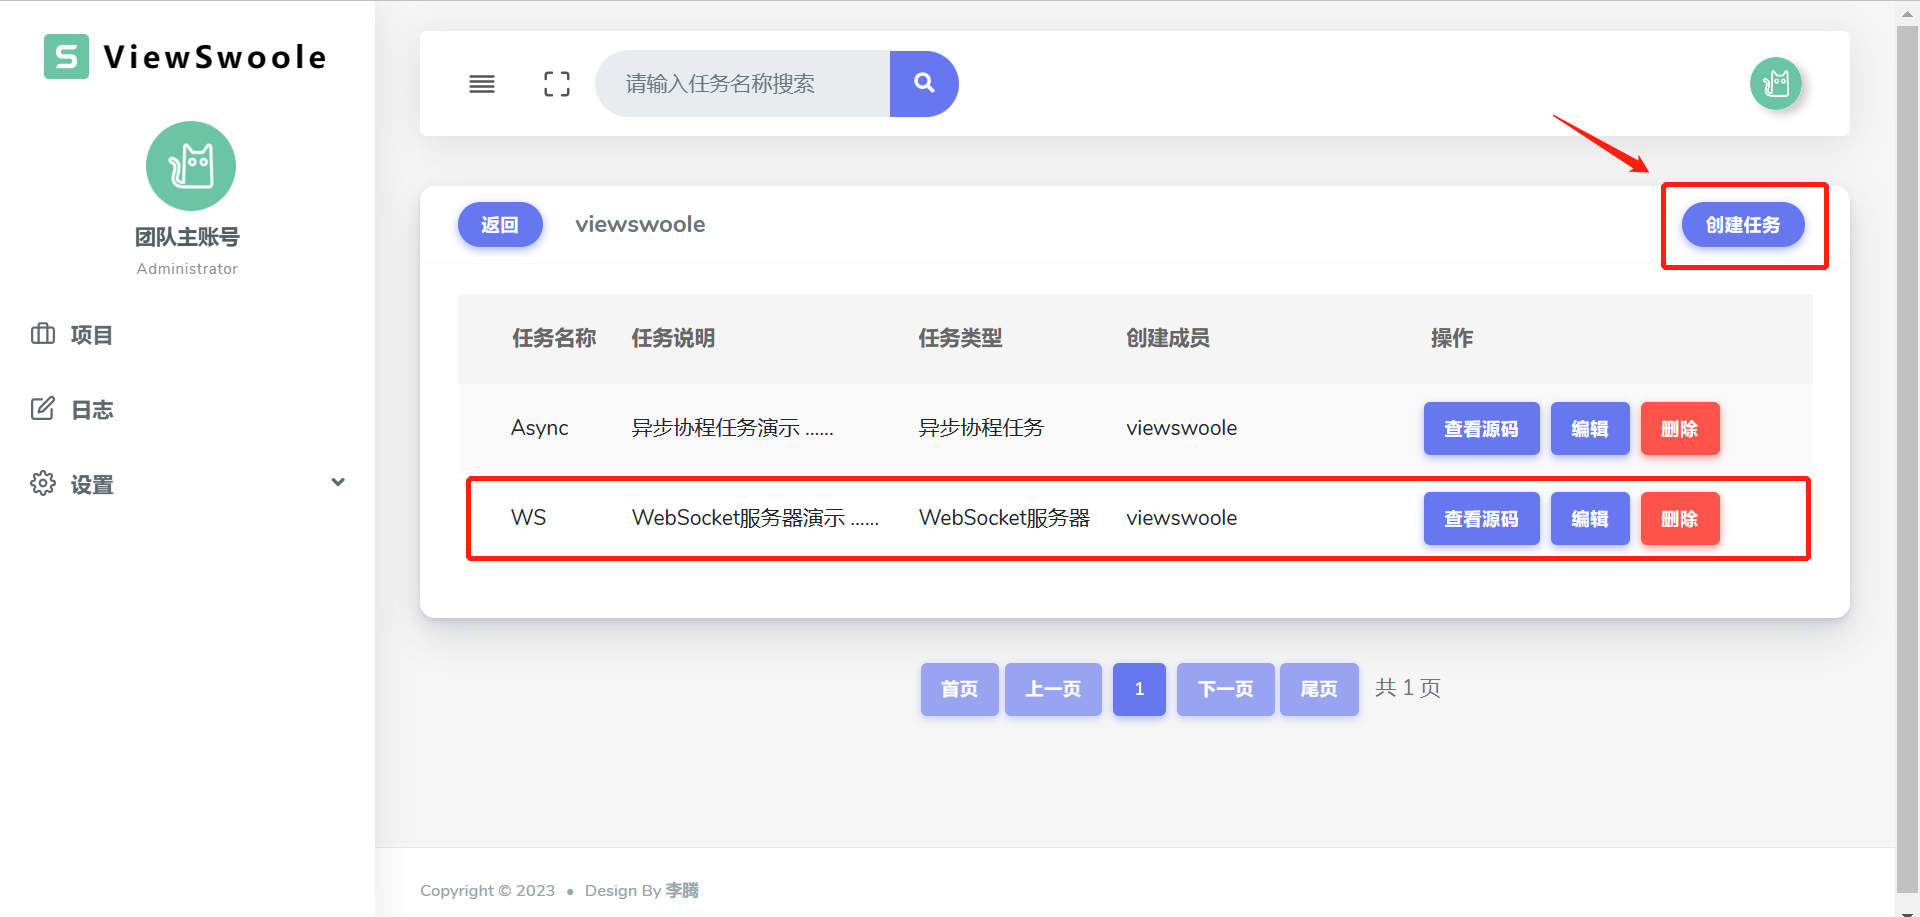The width and height of the screenshot is (1920, 917).
Task: Click the 尾页 pagination button
Action: coord(1319,689)
